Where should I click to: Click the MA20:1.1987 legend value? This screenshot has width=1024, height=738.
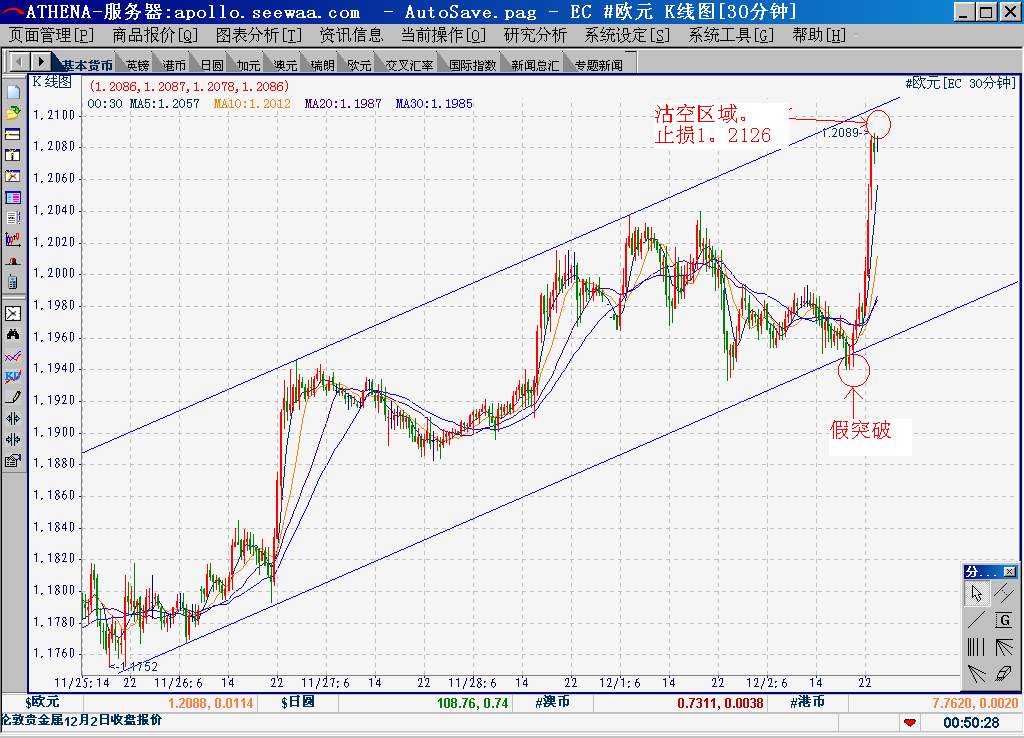(343, 104)
